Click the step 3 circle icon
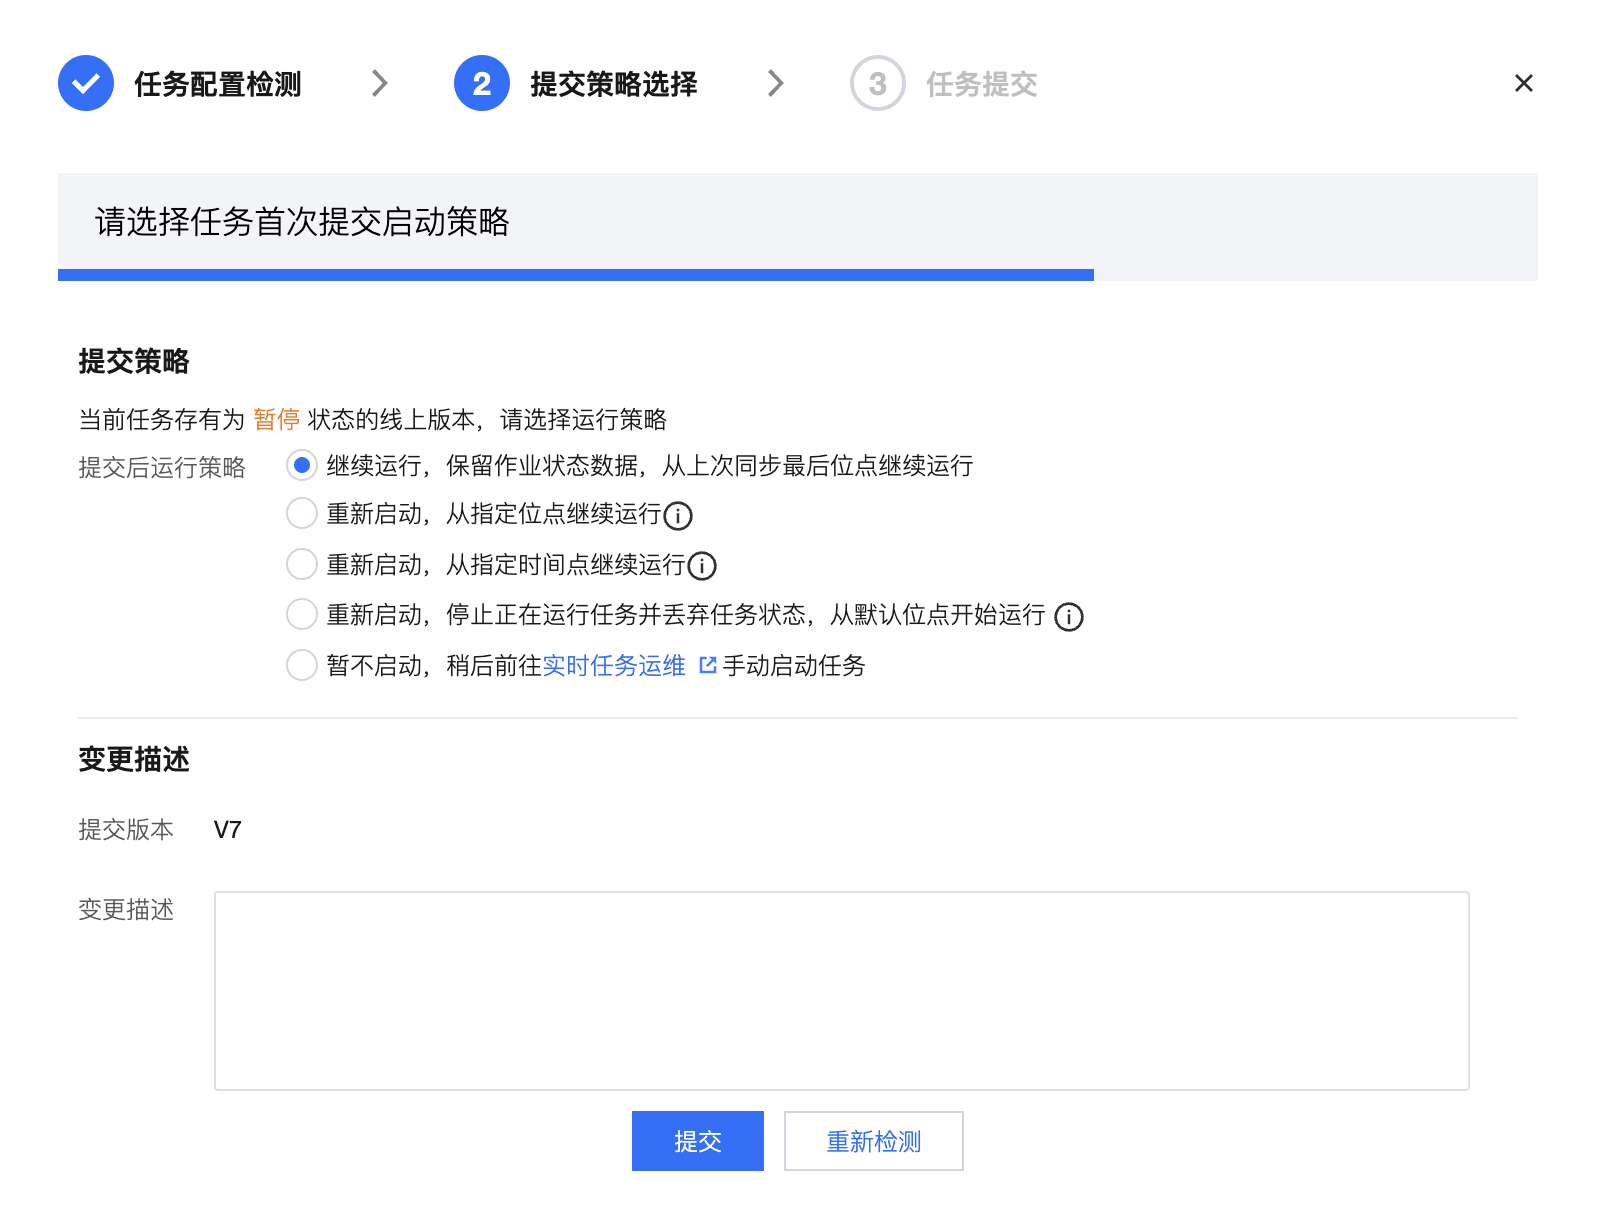Image resolution: width=1598 pixels, height=1210 pixels. (x=877, y=83)
